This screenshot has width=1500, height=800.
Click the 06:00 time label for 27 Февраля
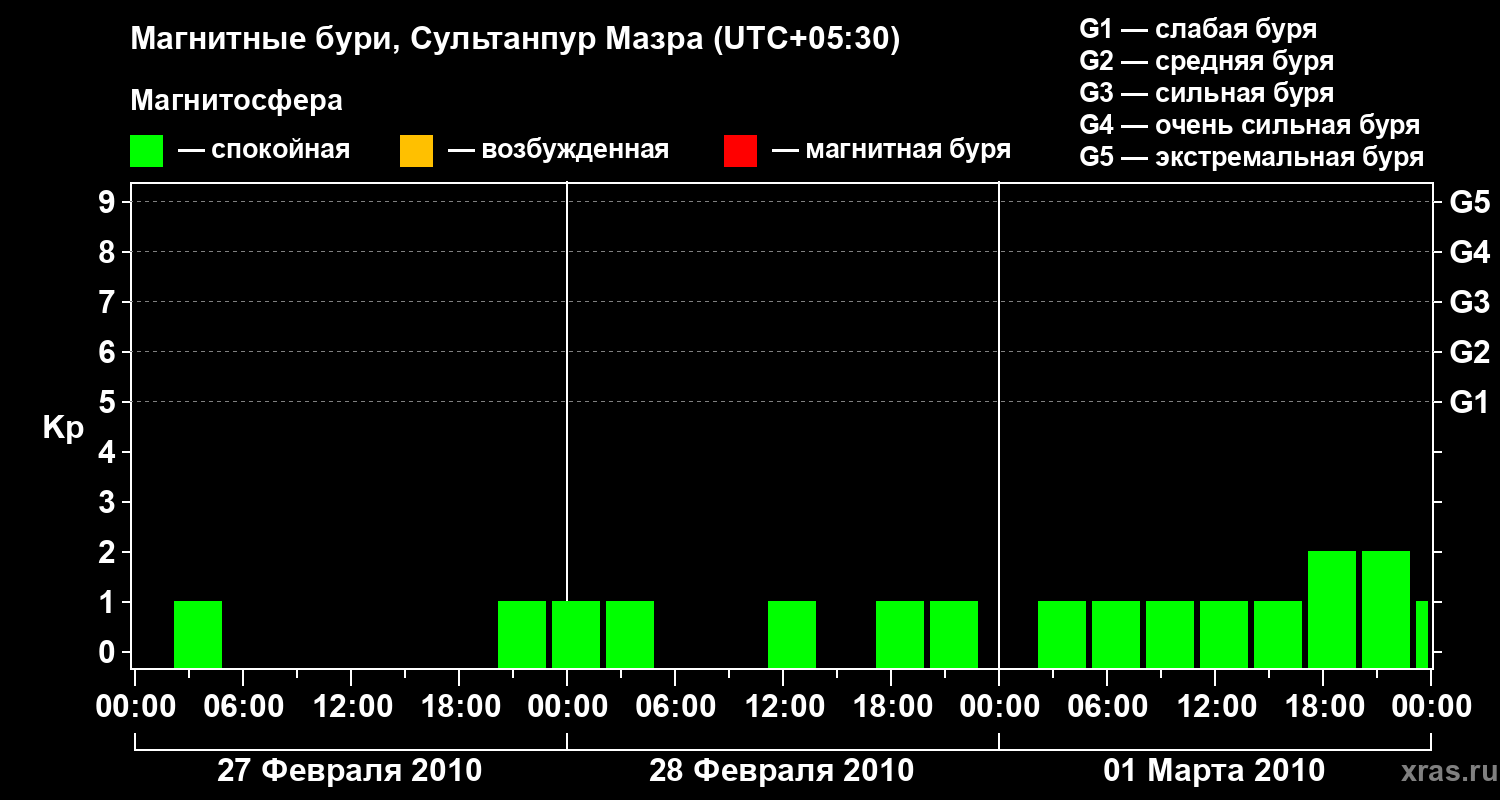242,707
